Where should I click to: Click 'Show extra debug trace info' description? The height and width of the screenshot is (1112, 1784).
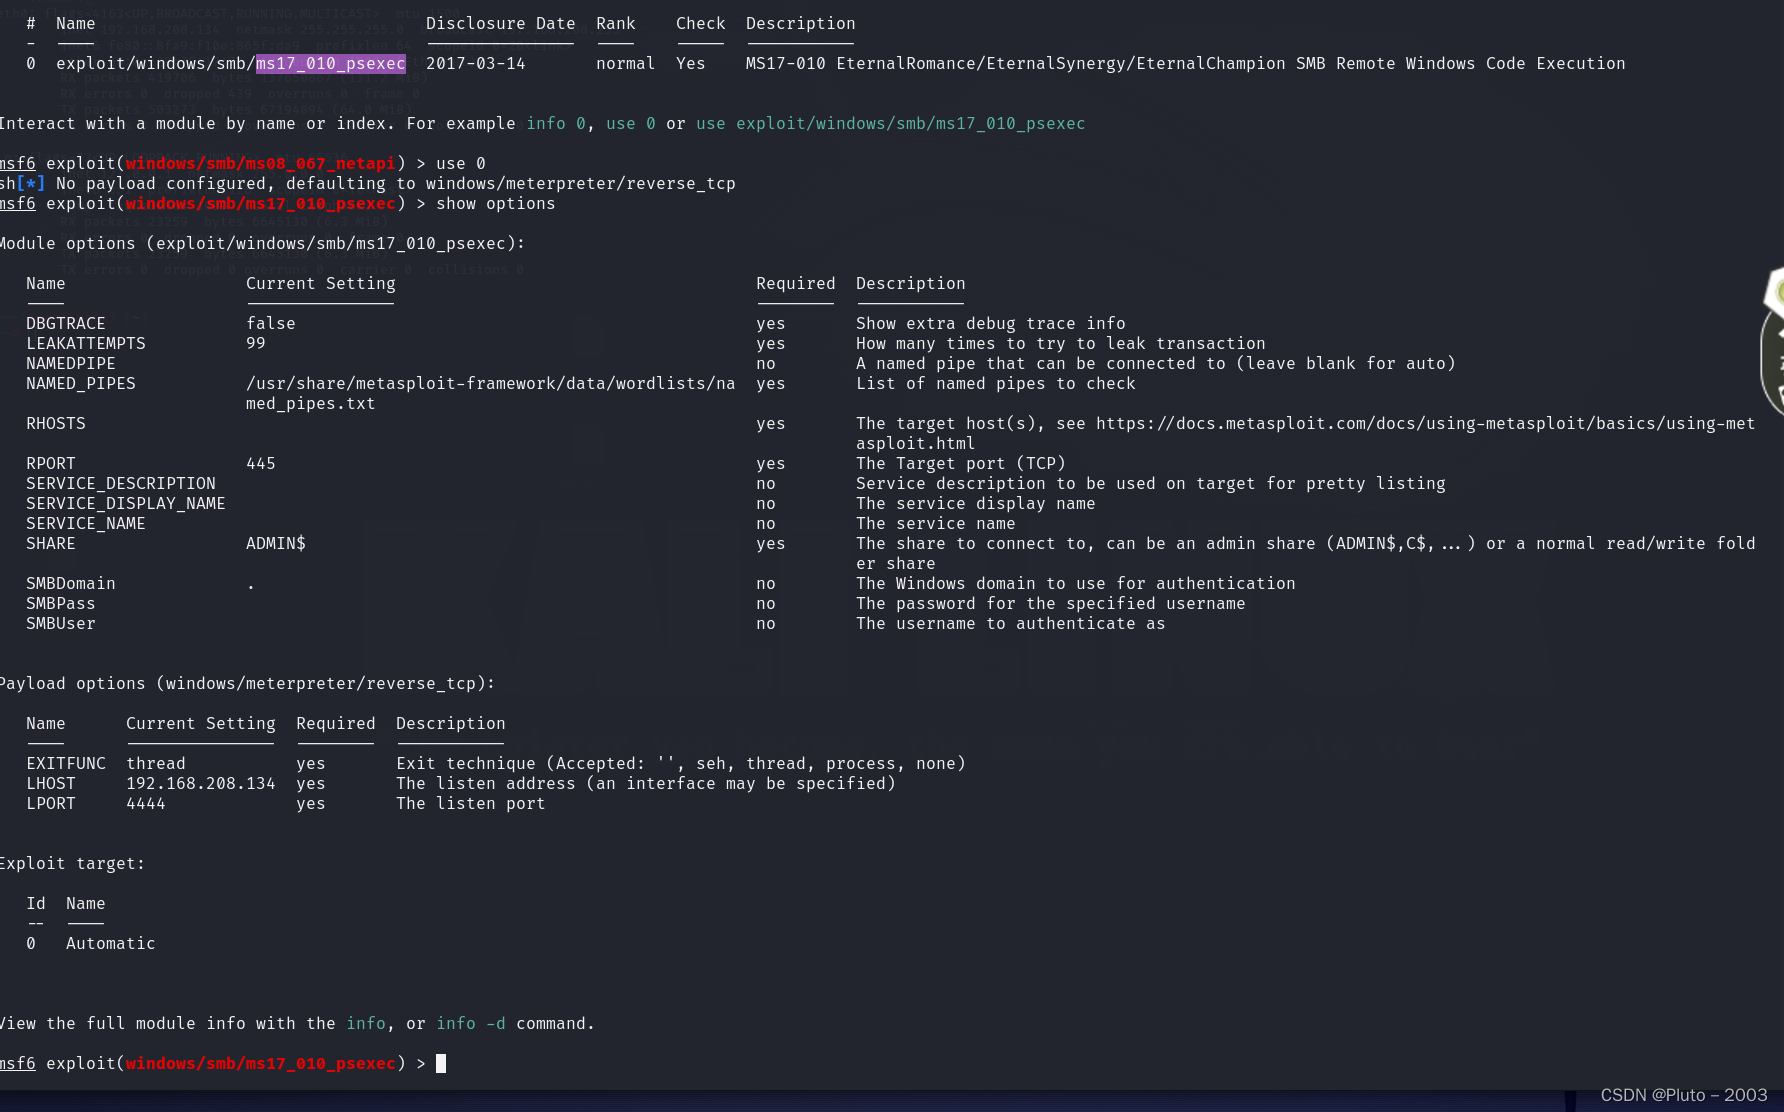tap(991, 324)
